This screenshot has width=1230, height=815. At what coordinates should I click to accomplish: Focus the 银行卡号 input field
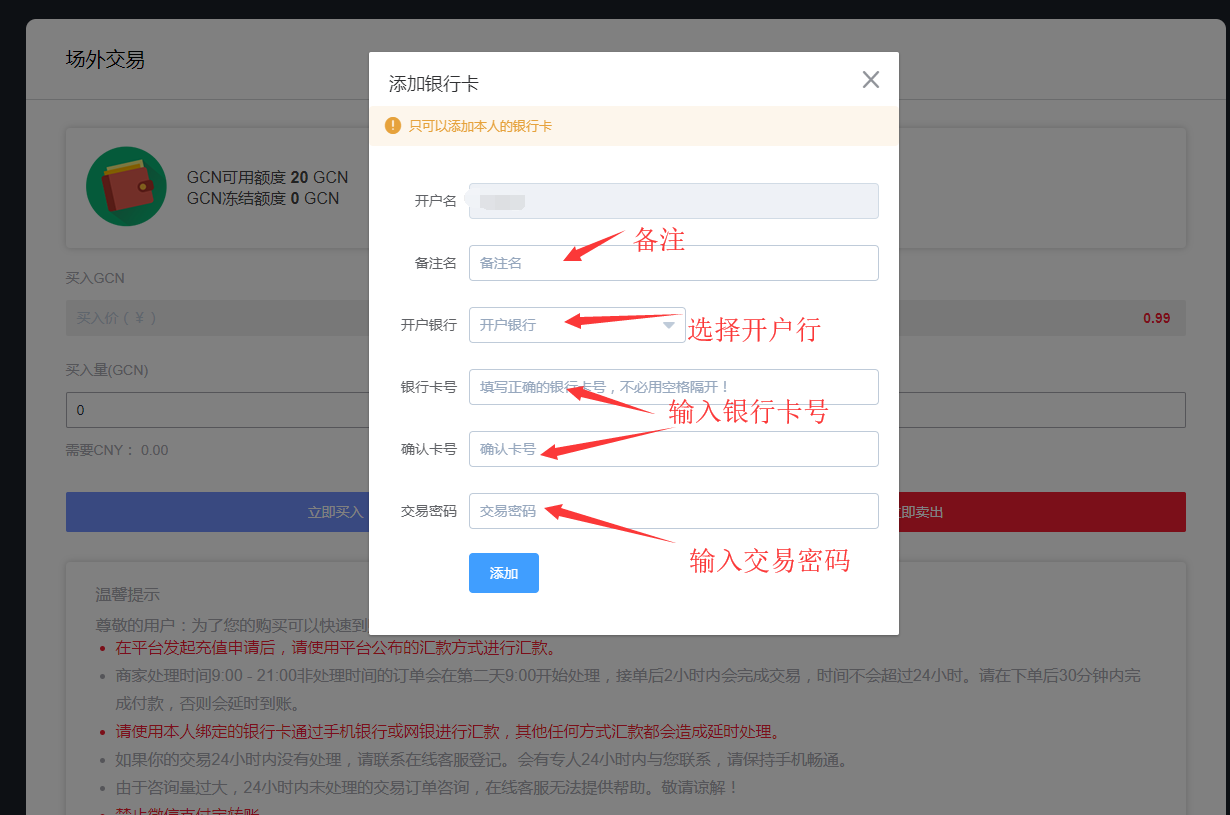point(673,387)
